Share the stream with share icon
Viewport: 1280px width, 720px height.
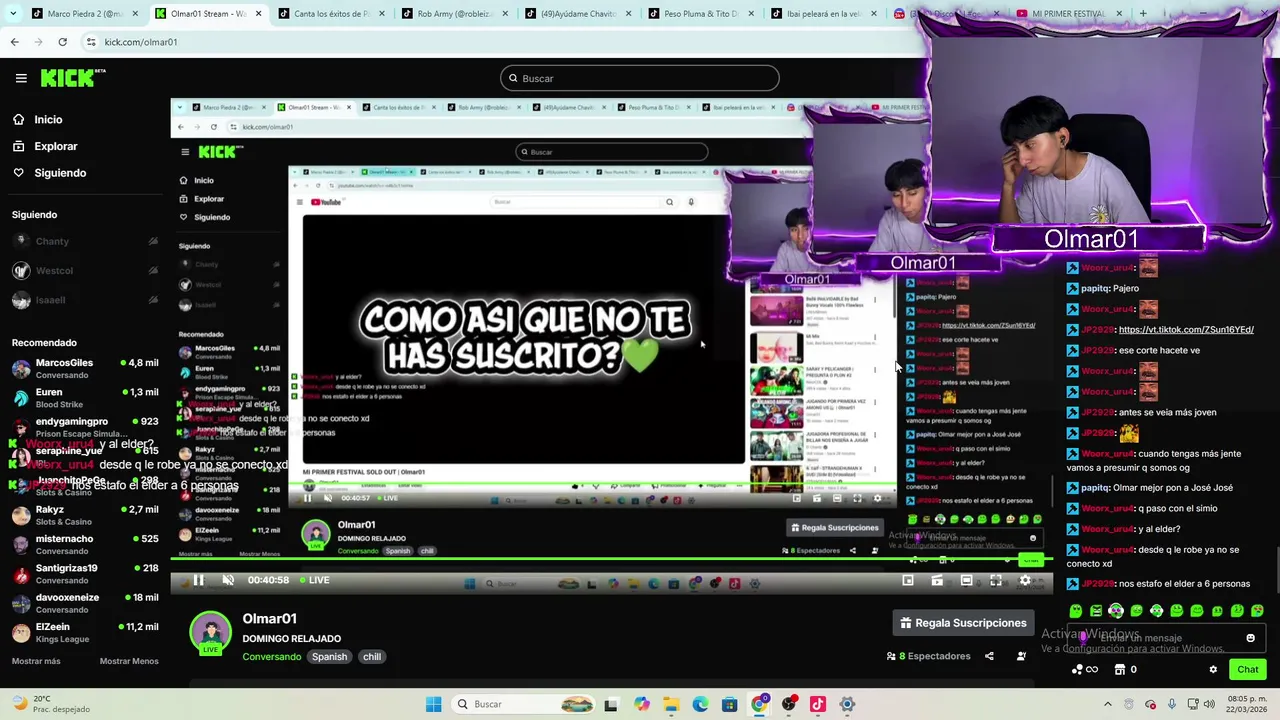point(989,656)
